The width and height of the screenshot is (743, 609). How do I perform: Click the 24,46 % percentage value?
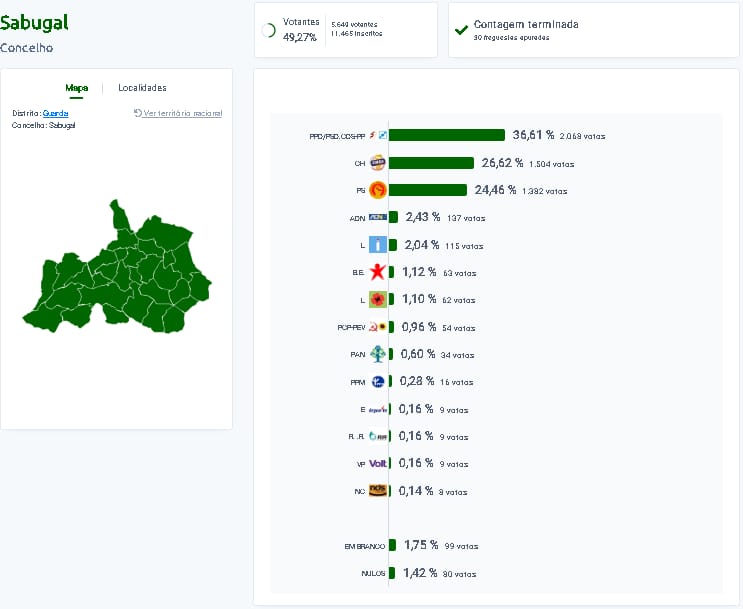495,190
